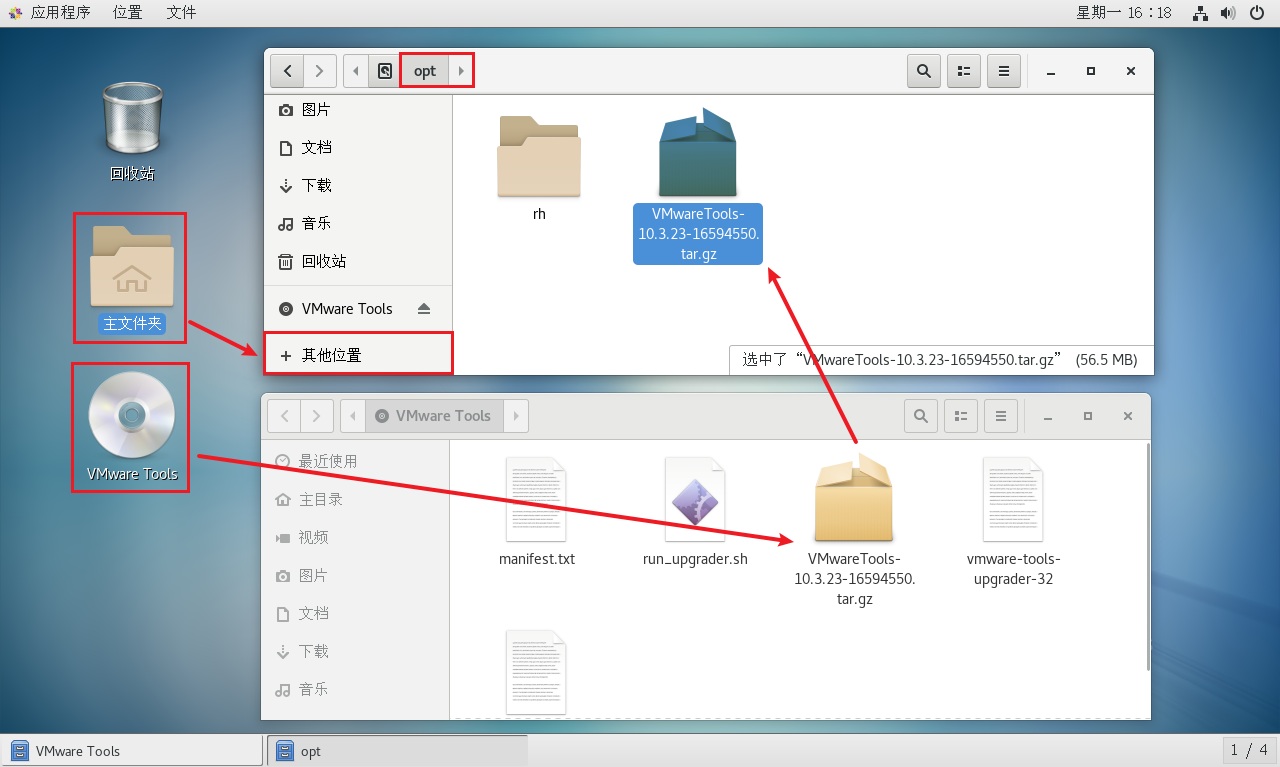Select manifest.txt file in VMware Tools window

[537, 512]
